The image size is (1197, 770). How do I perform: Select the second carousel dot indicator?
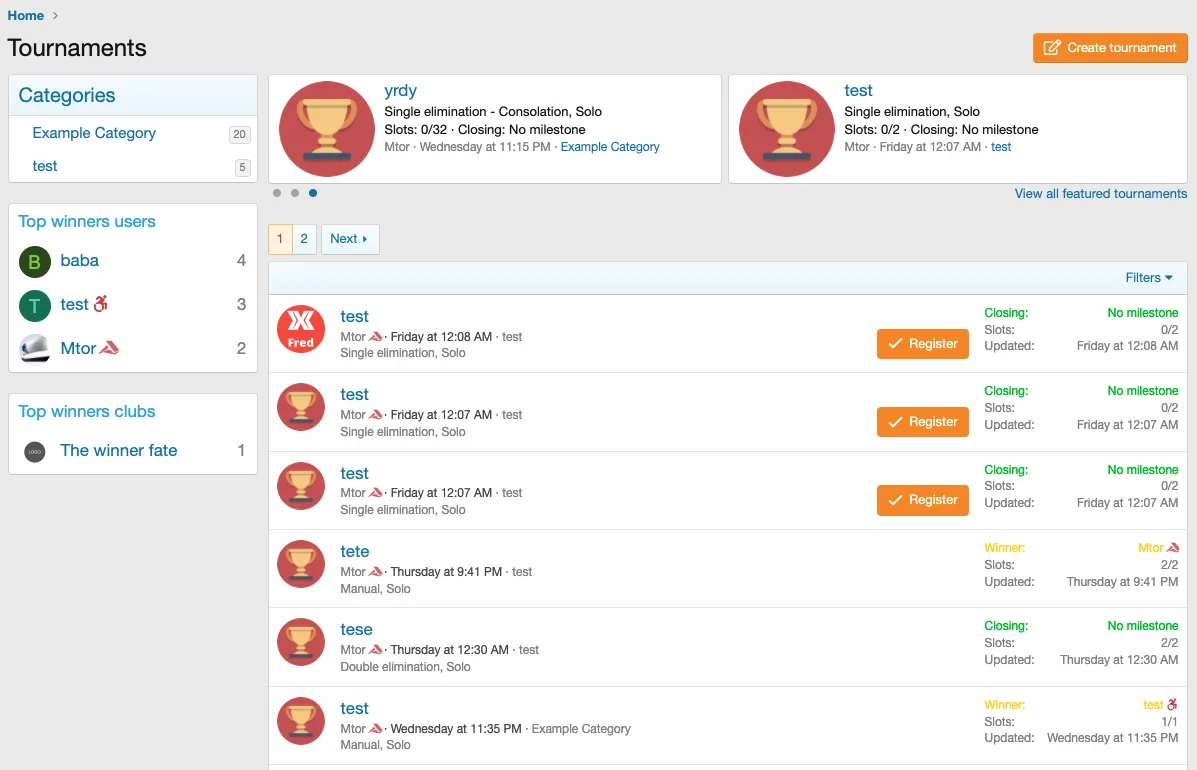[295, 193]
